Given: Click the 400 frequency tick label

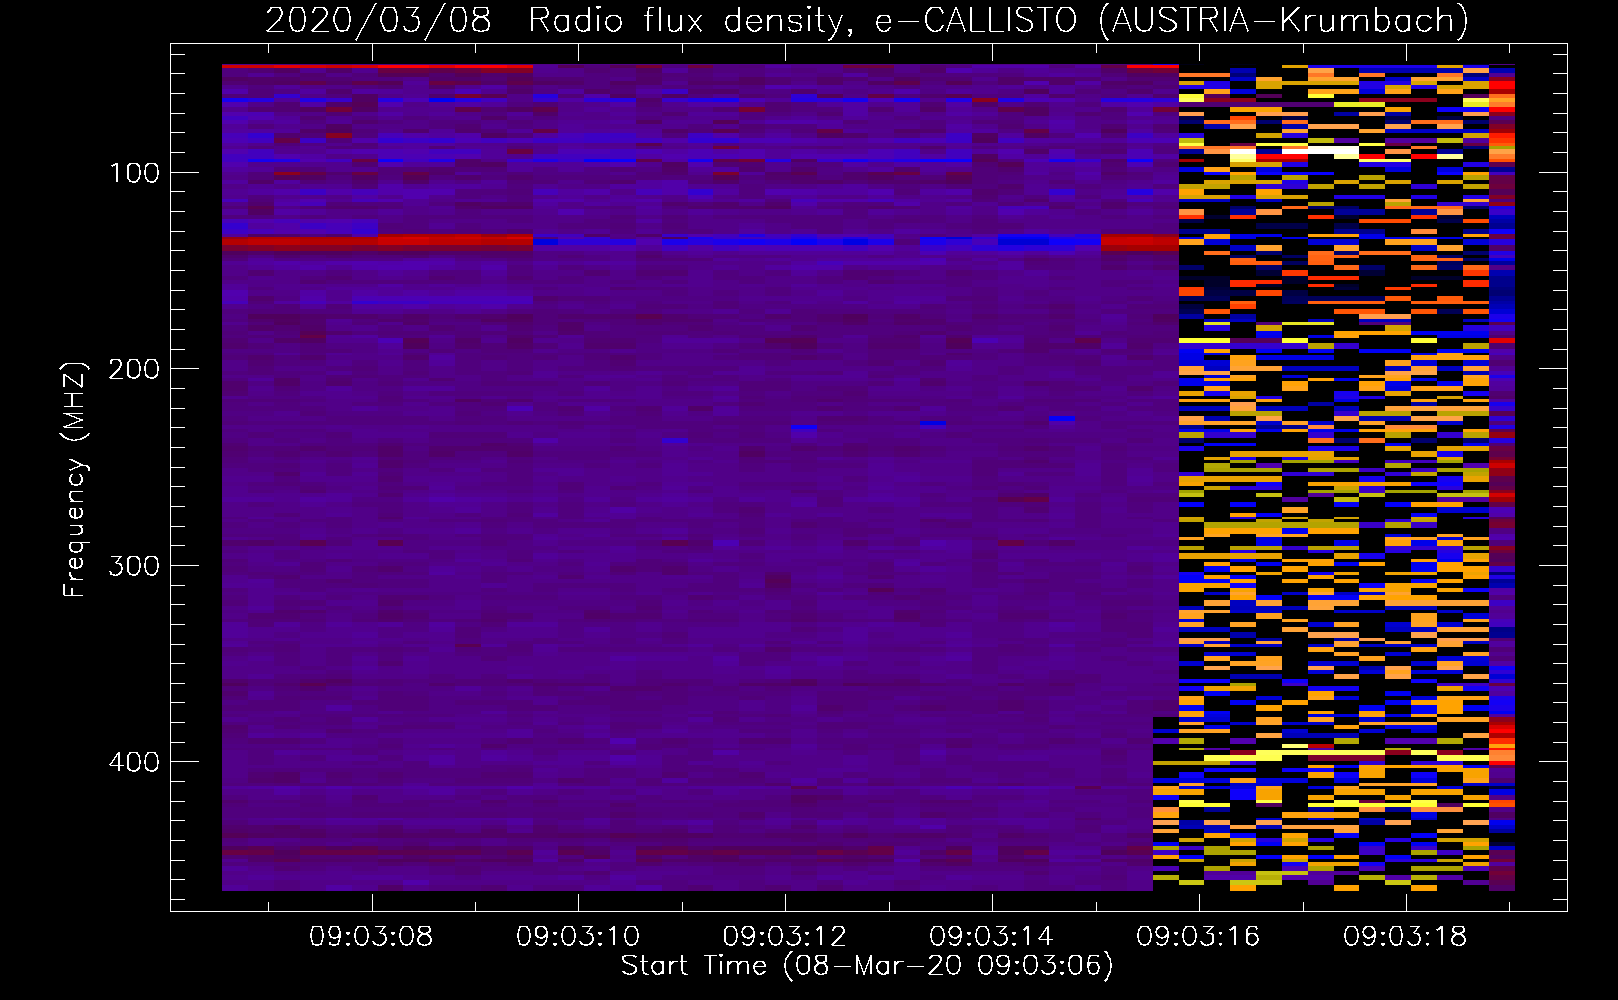Looking at the screenshot, I should click(135, 762).
